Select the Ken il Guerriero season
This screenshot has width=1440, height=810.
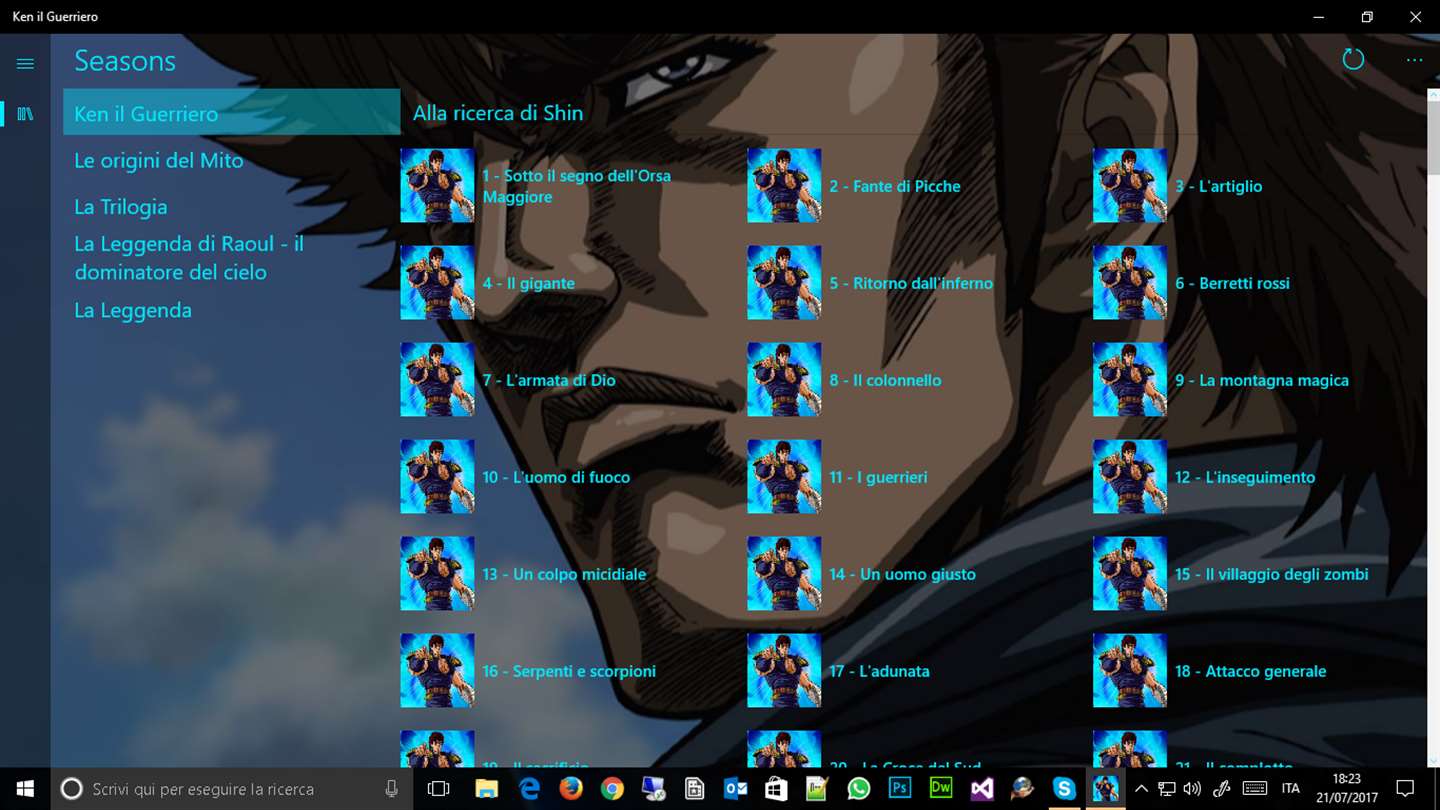coord(232,113)
